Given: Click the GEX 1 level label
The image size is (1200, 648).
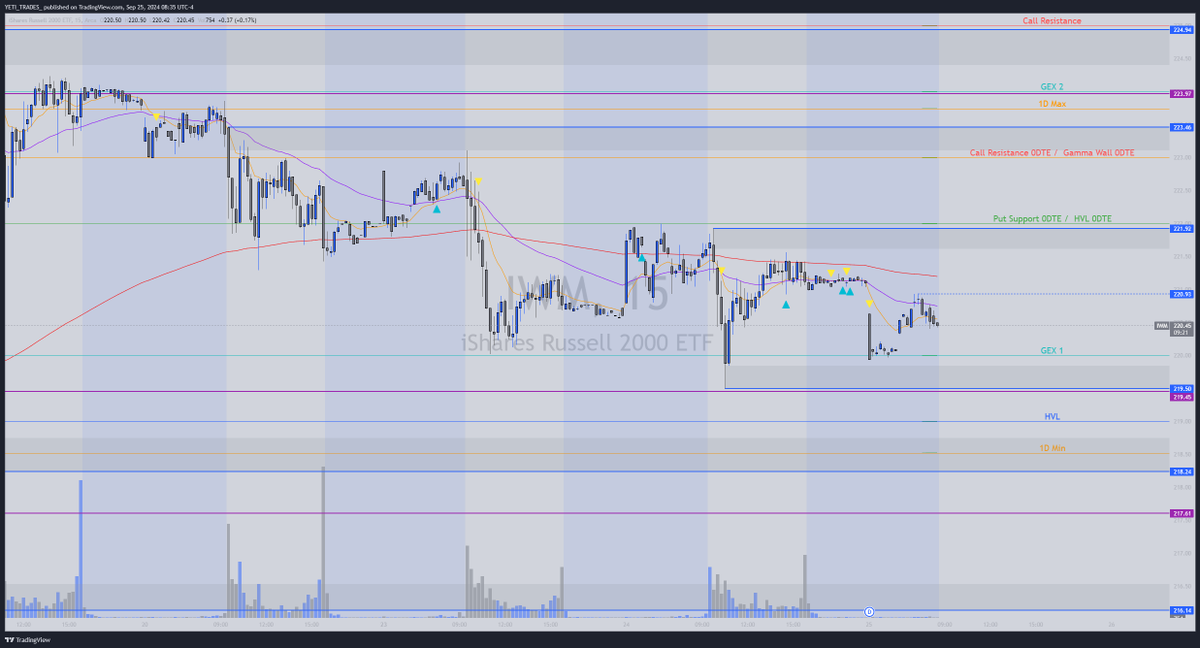Looking at the screenshot, I should (1051, 350).
